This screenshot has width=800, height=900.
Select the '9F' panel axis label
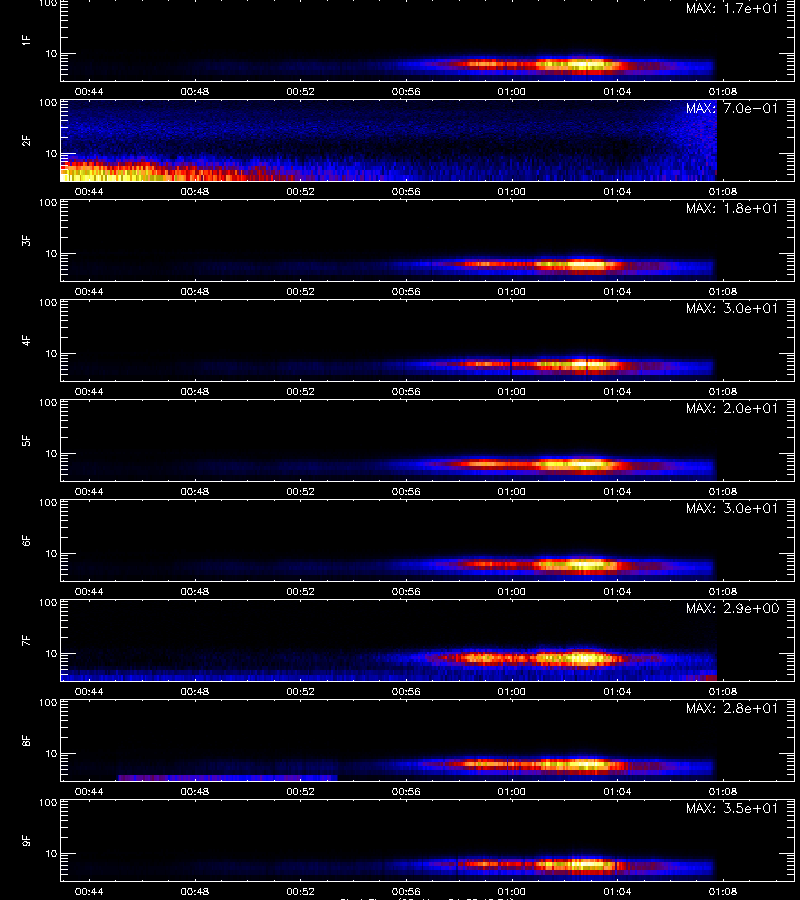26,840
